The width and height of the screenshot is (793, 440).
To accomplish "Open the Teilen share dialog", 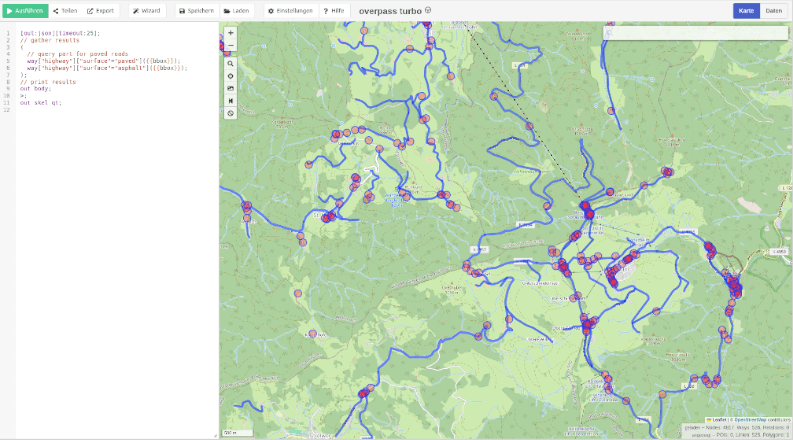I will (66, 10).
